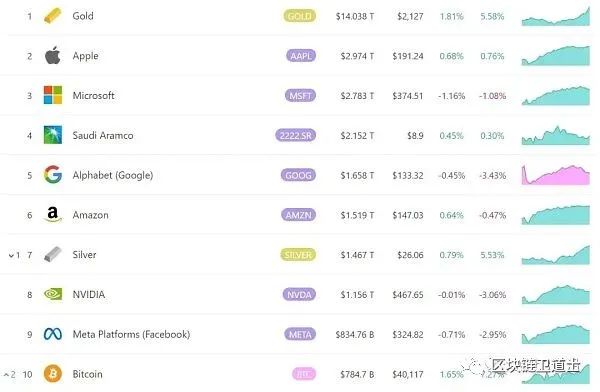
Task: Select the Silver bar icon
Action: coord(53,255)
